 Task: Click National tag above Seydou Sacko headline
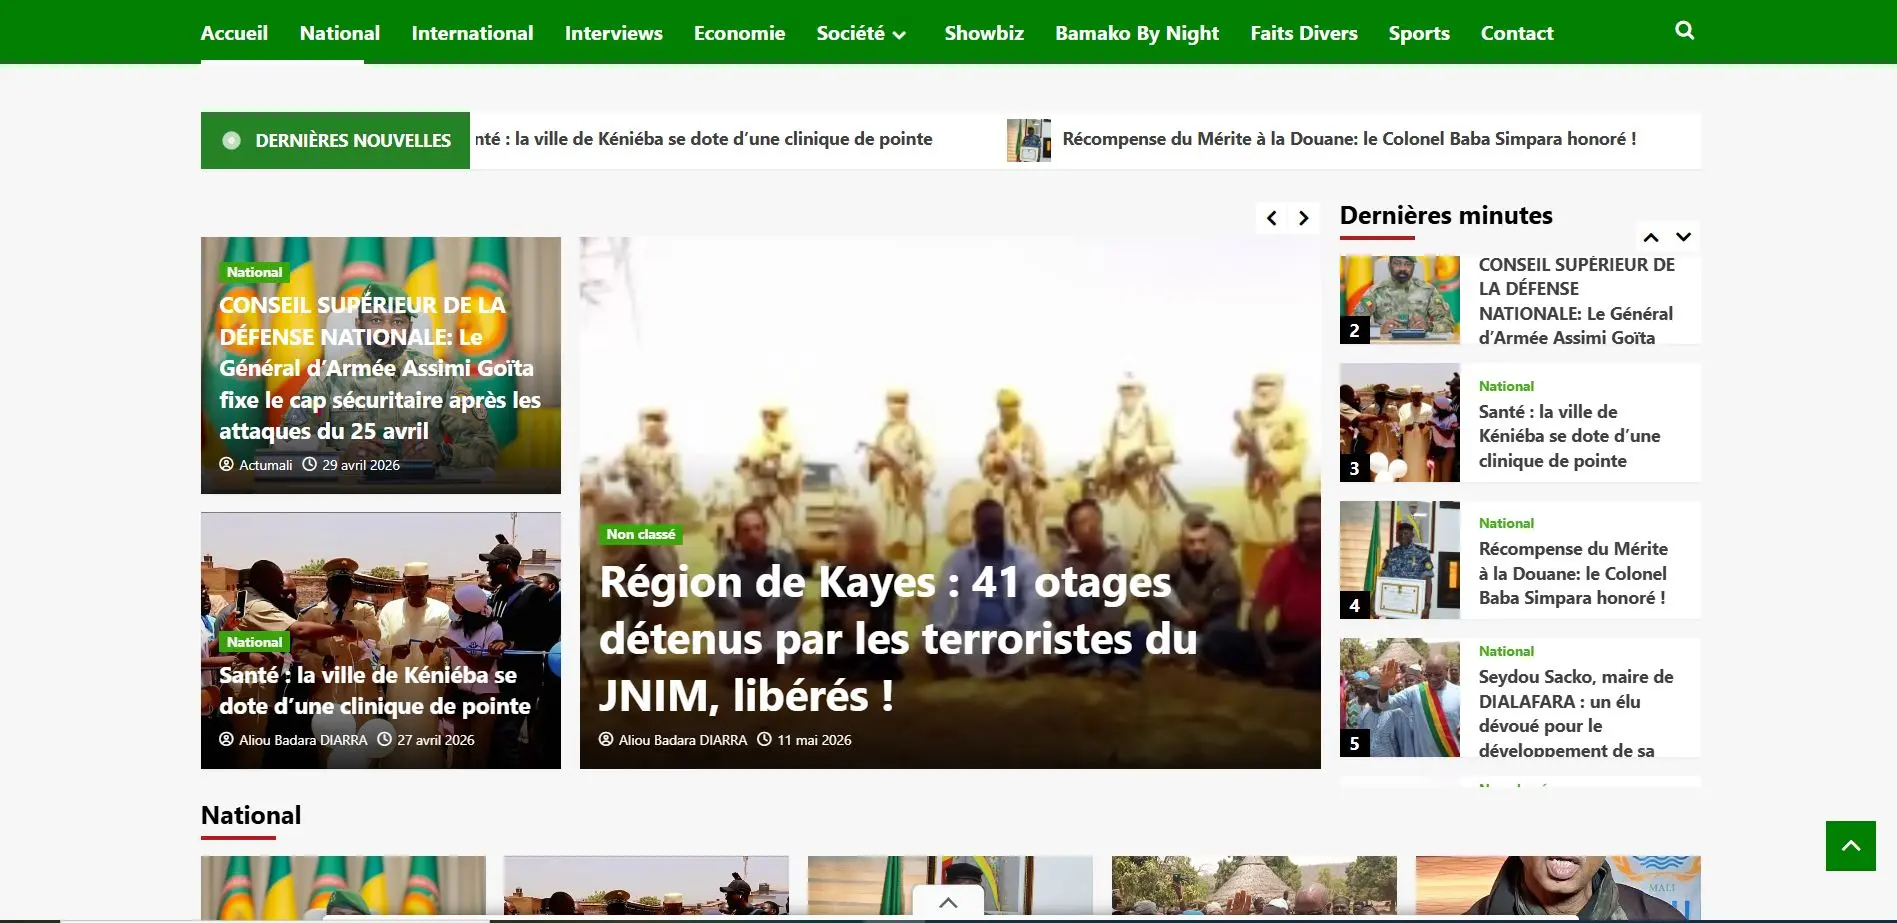(1506, 651)
